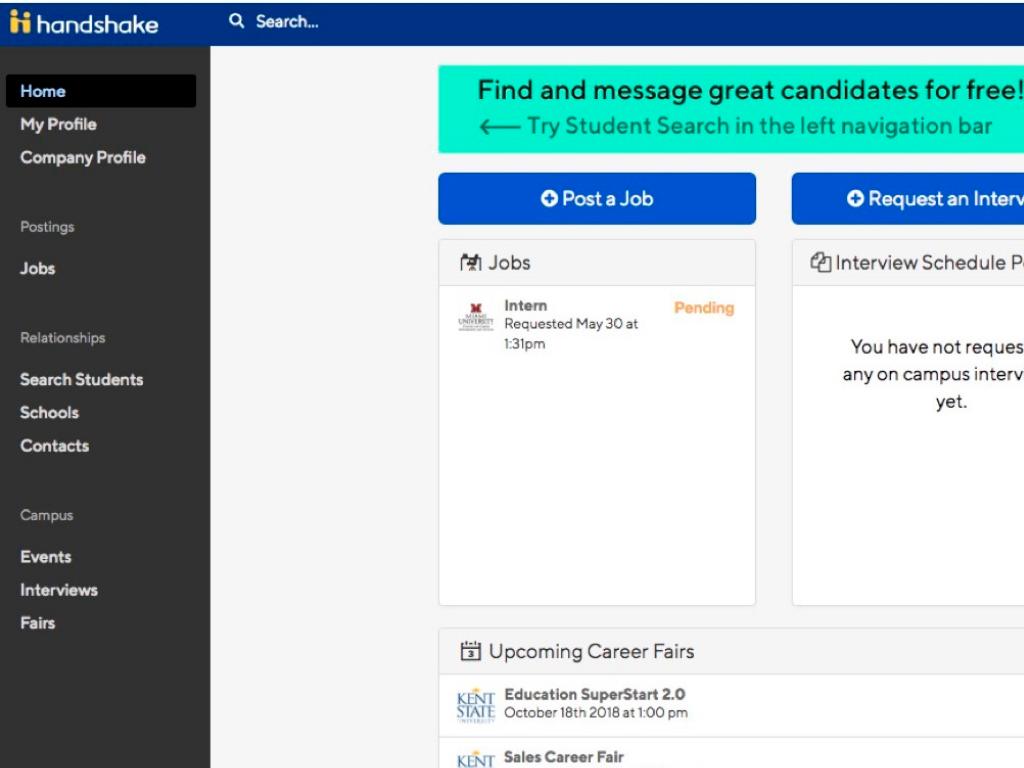Open Company Profile from sidebar
The width and height of the screenshot is (1024, 768).
82,157
